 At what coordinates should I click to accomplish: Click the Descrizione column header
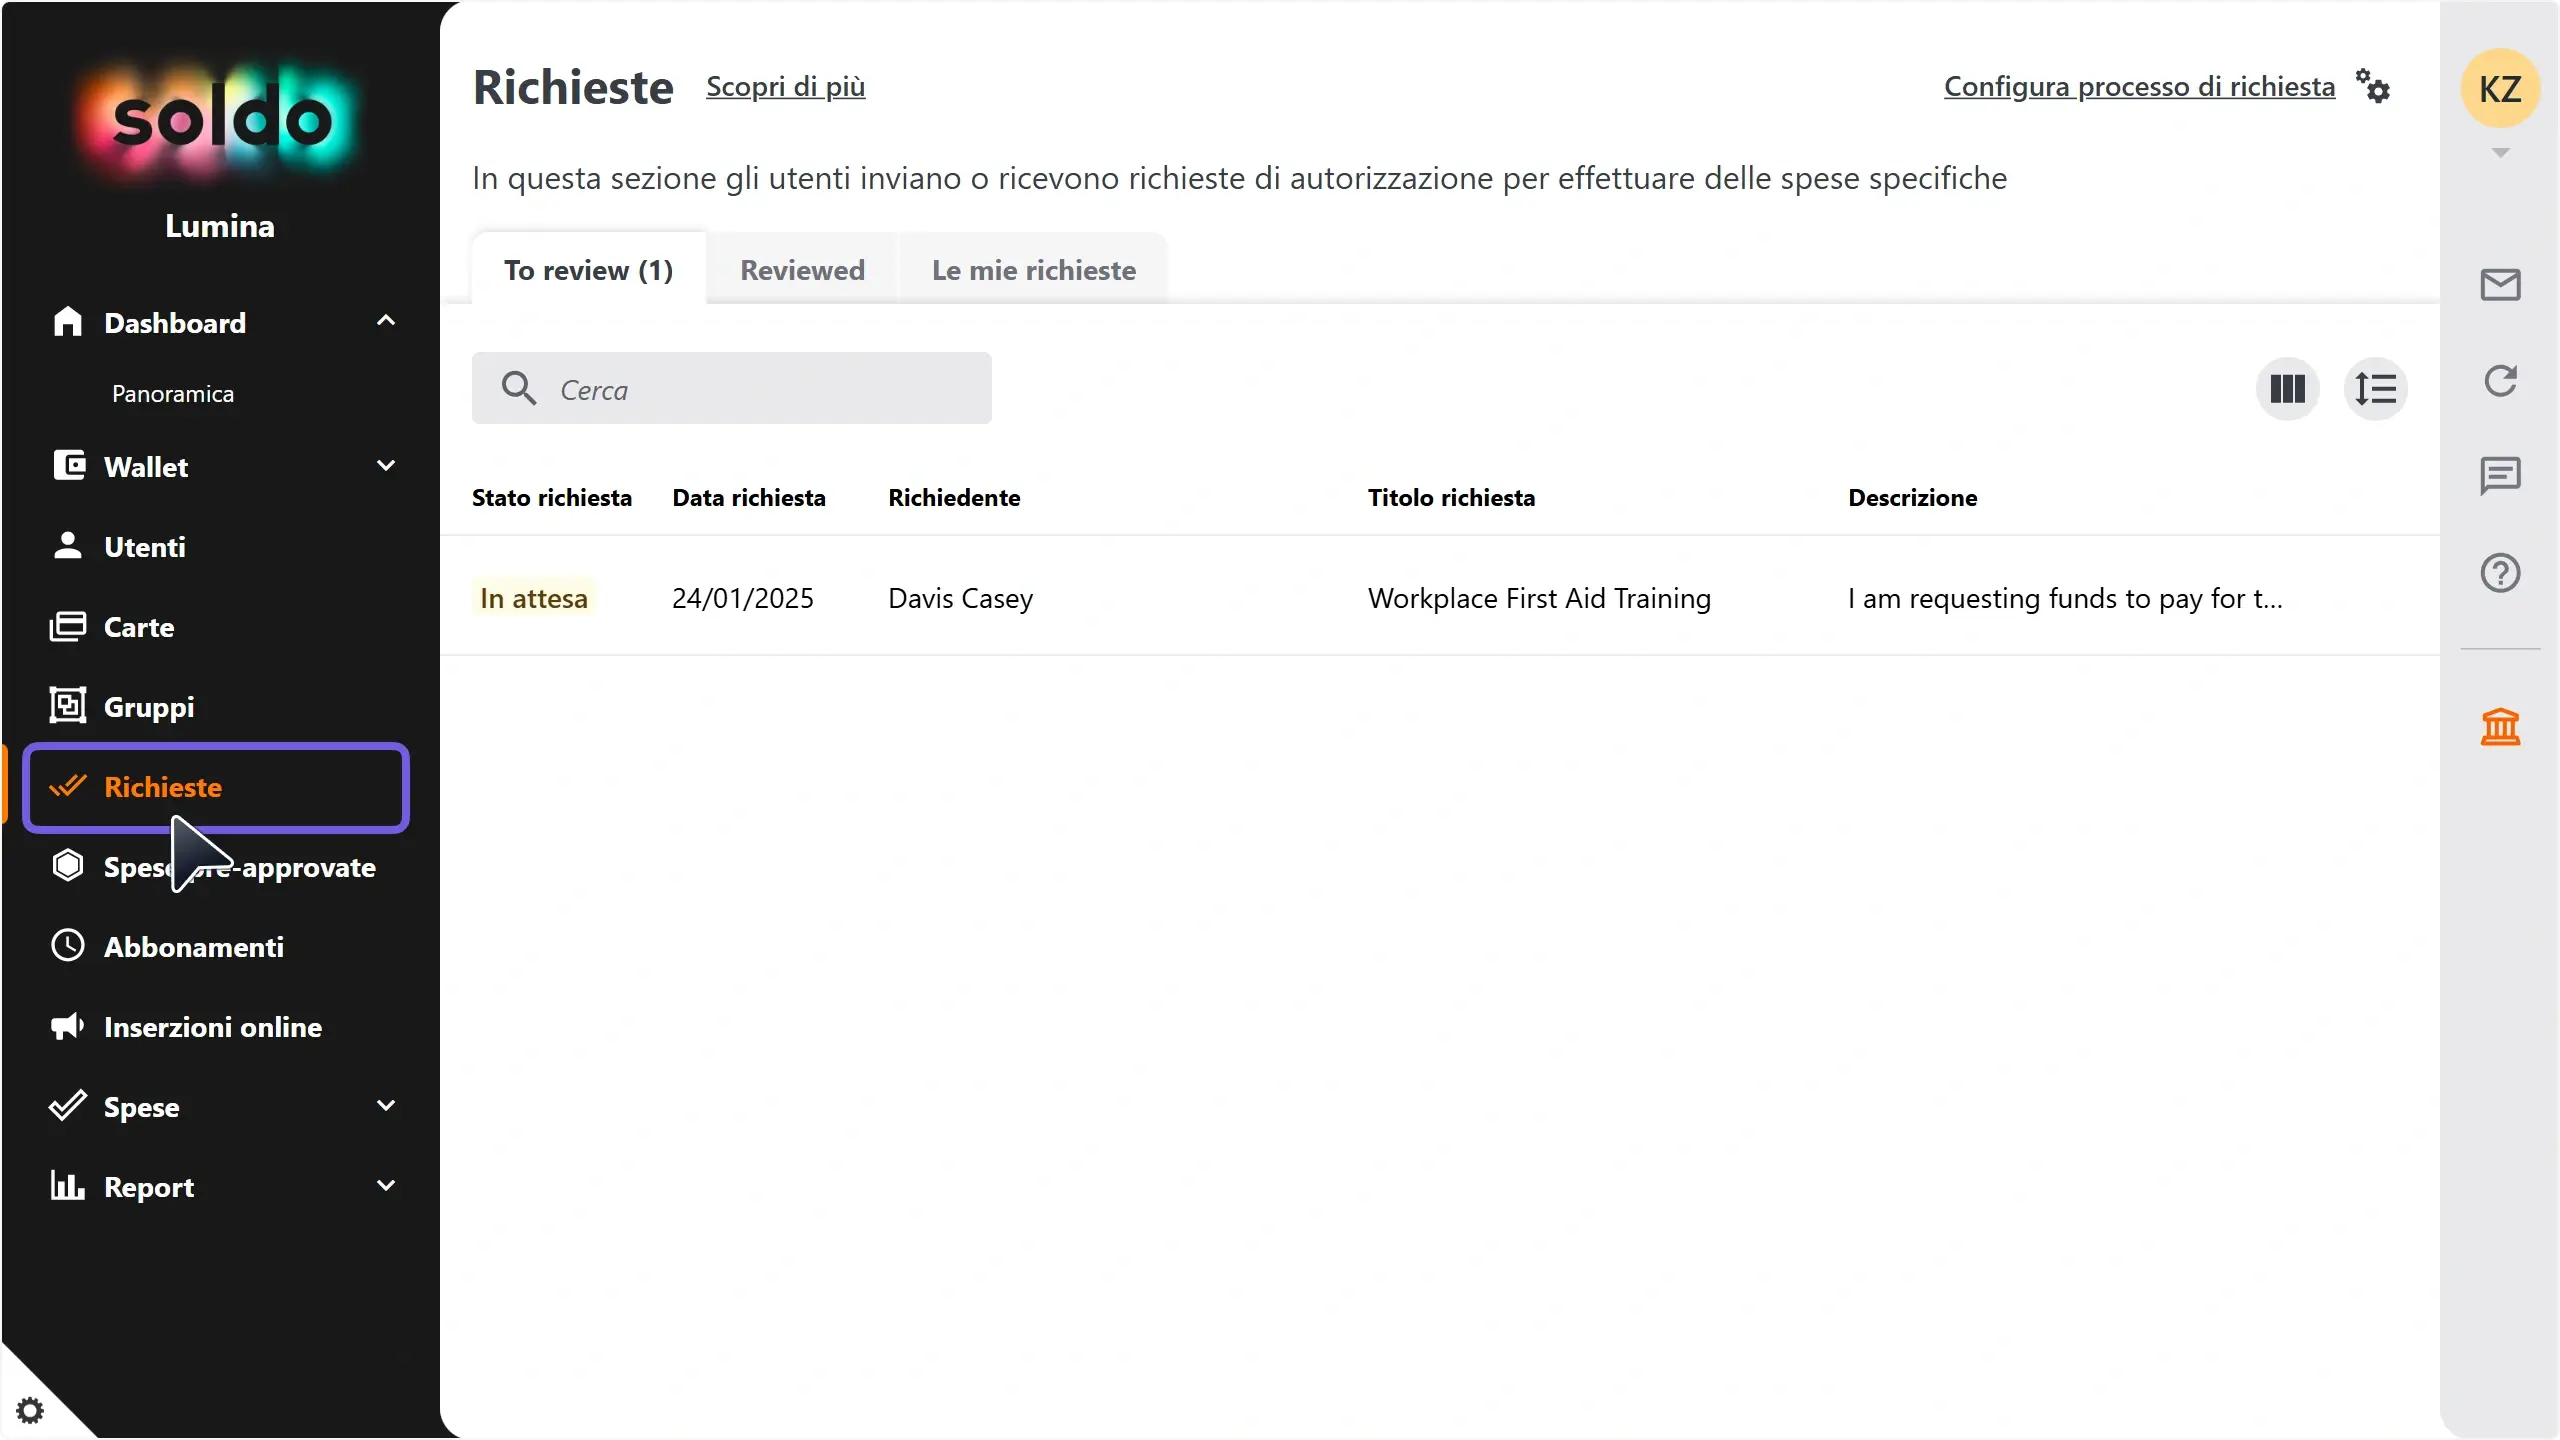coord(1912,498)
